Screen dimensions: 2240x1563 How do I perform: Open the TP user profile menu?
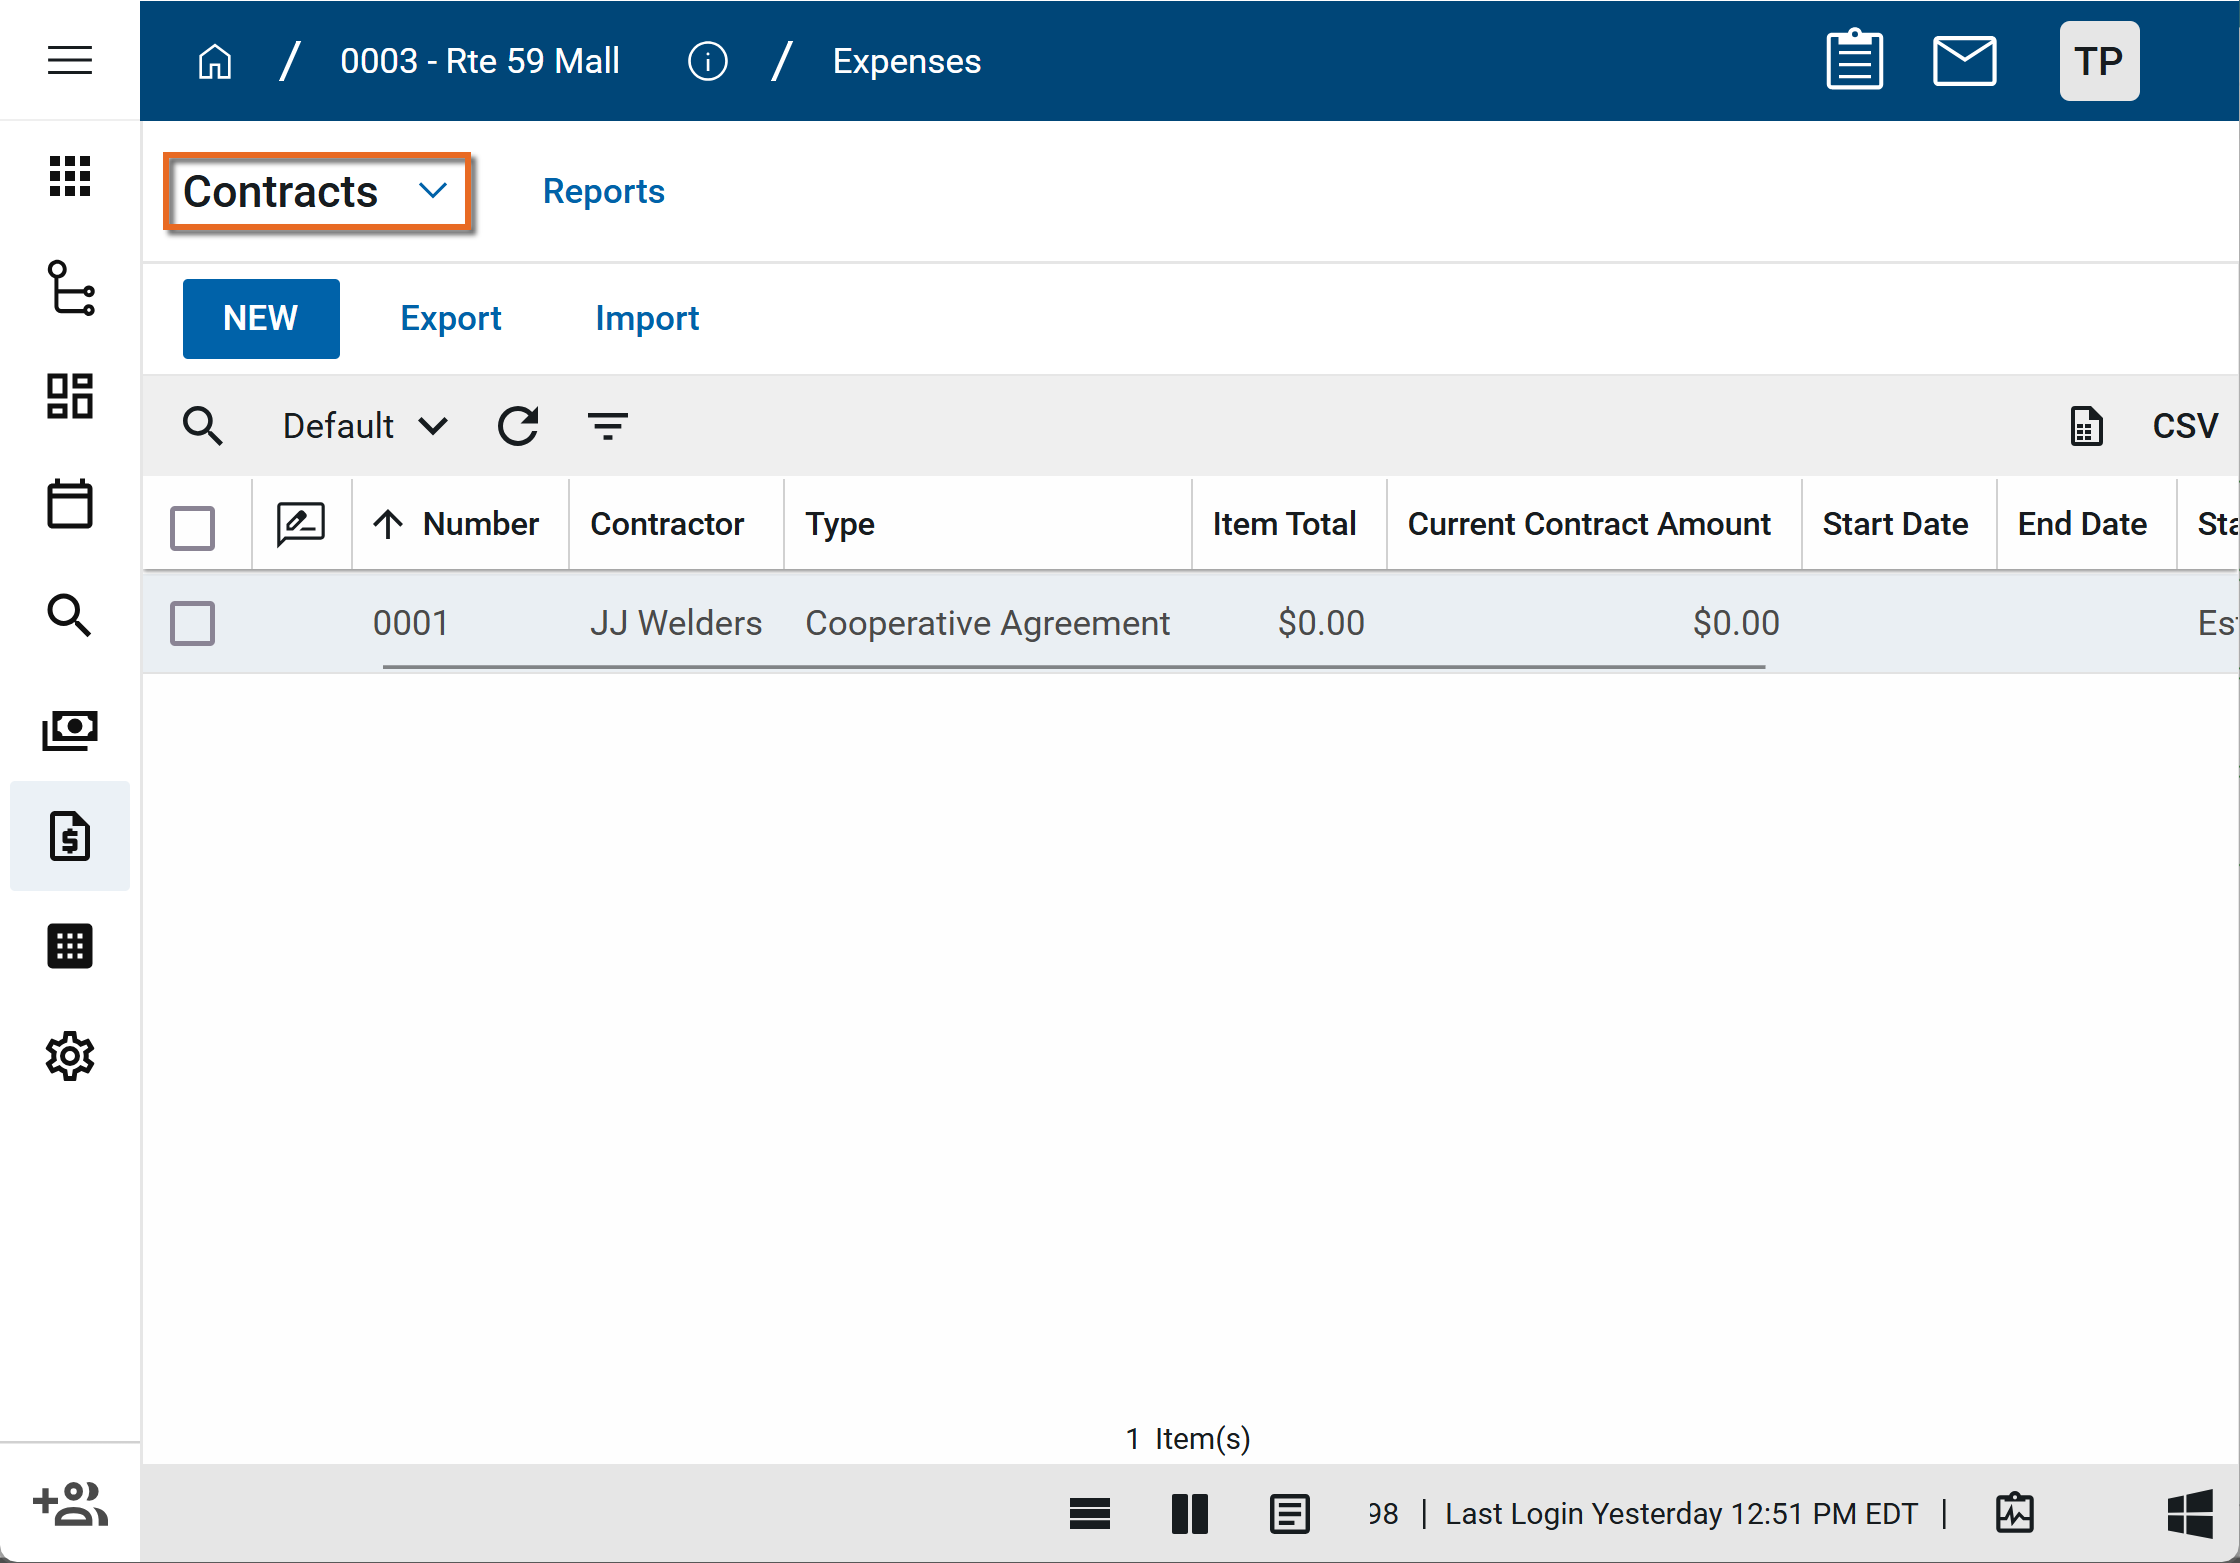click(x=2098, y=61)
